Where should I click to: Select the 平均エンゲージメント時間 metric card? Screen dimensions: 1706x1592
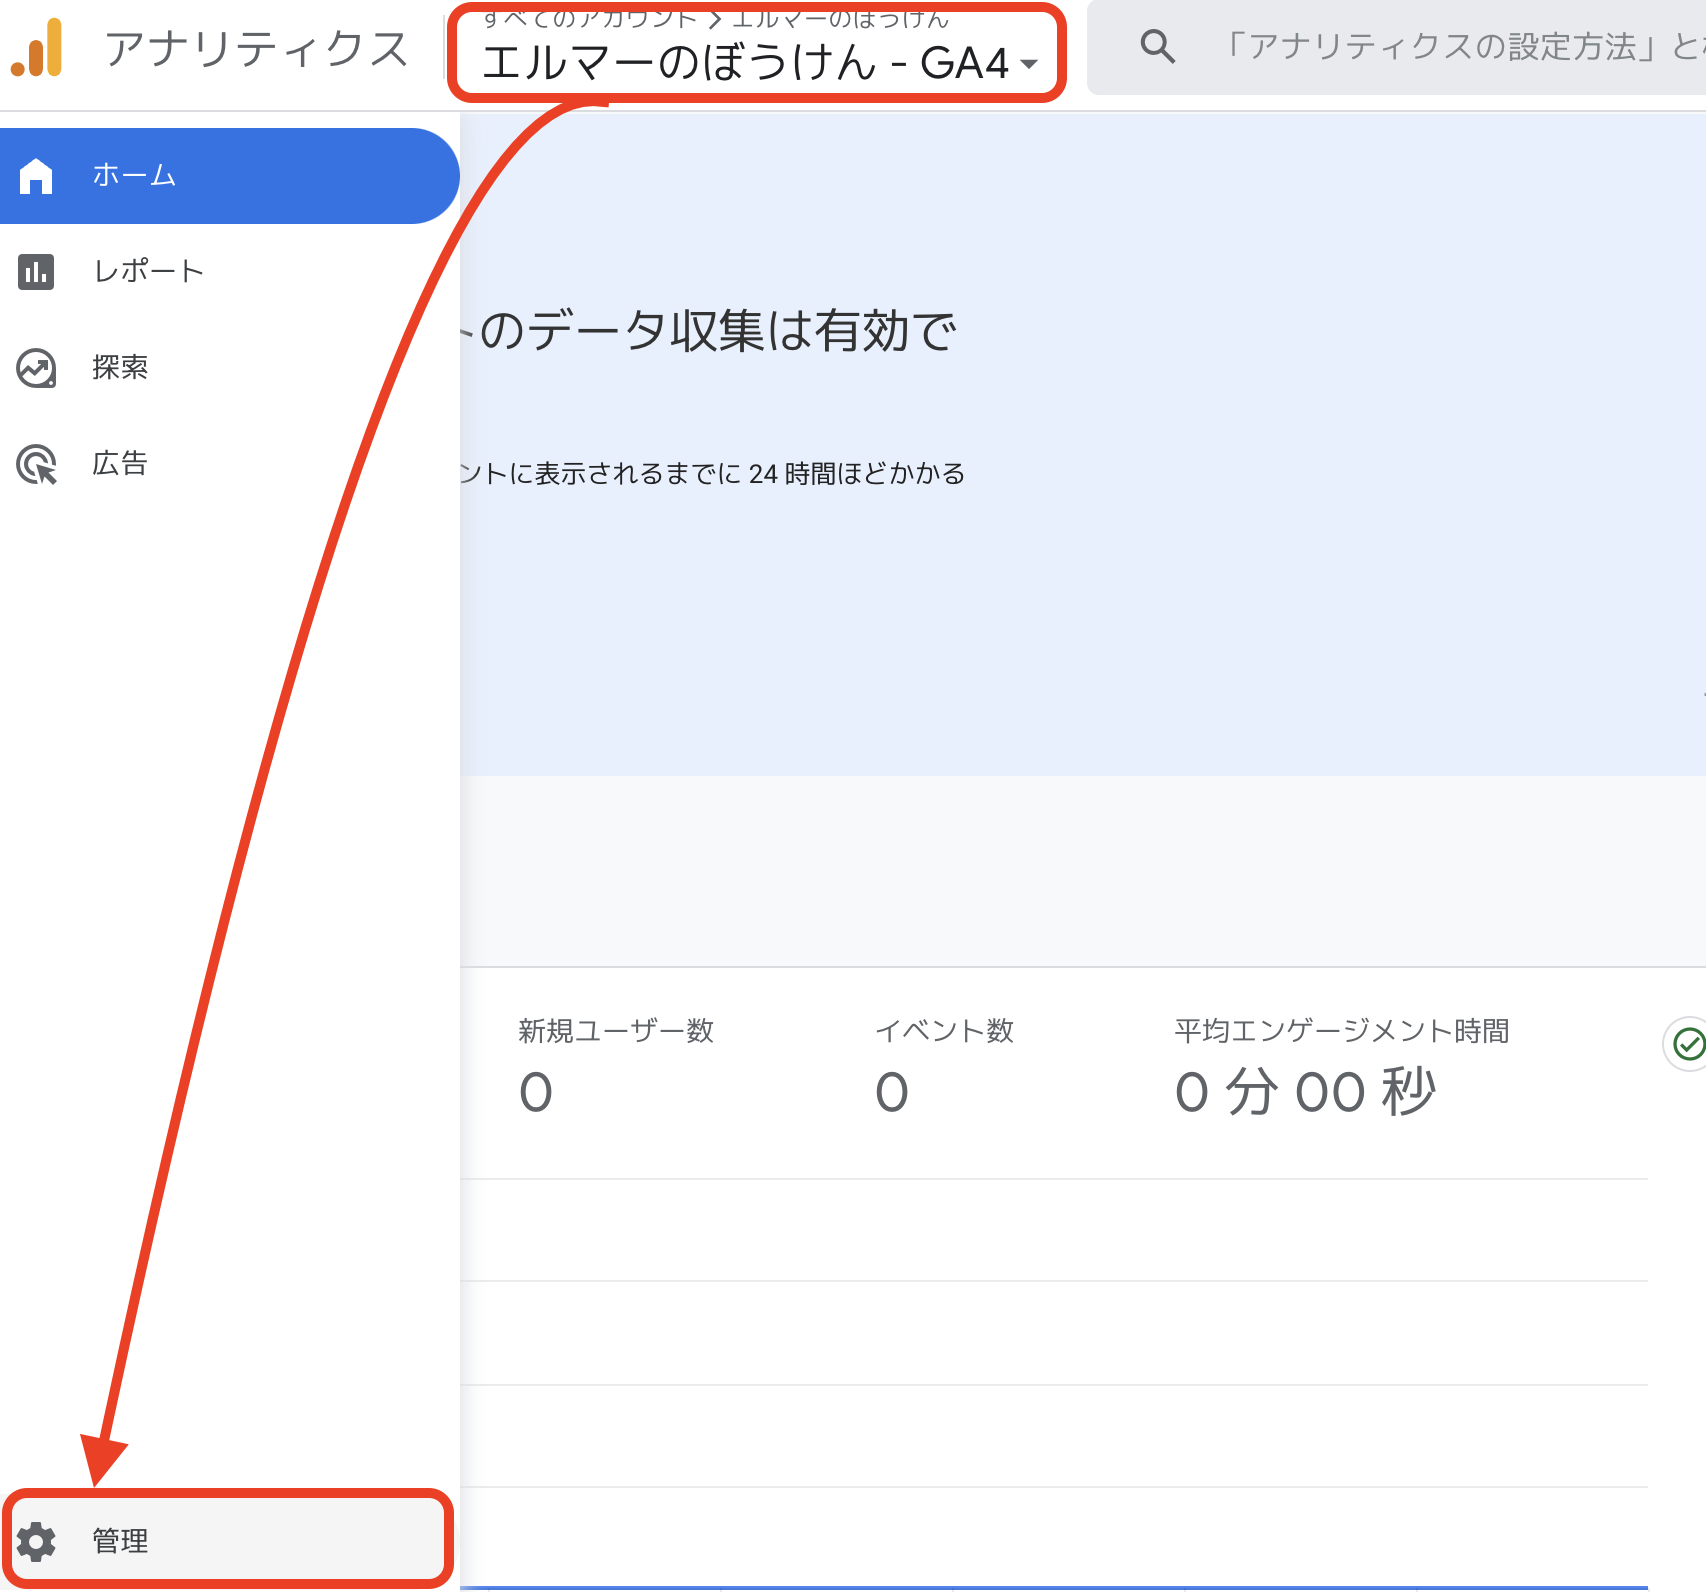pyautogui.click(x=1342, y=1066)
